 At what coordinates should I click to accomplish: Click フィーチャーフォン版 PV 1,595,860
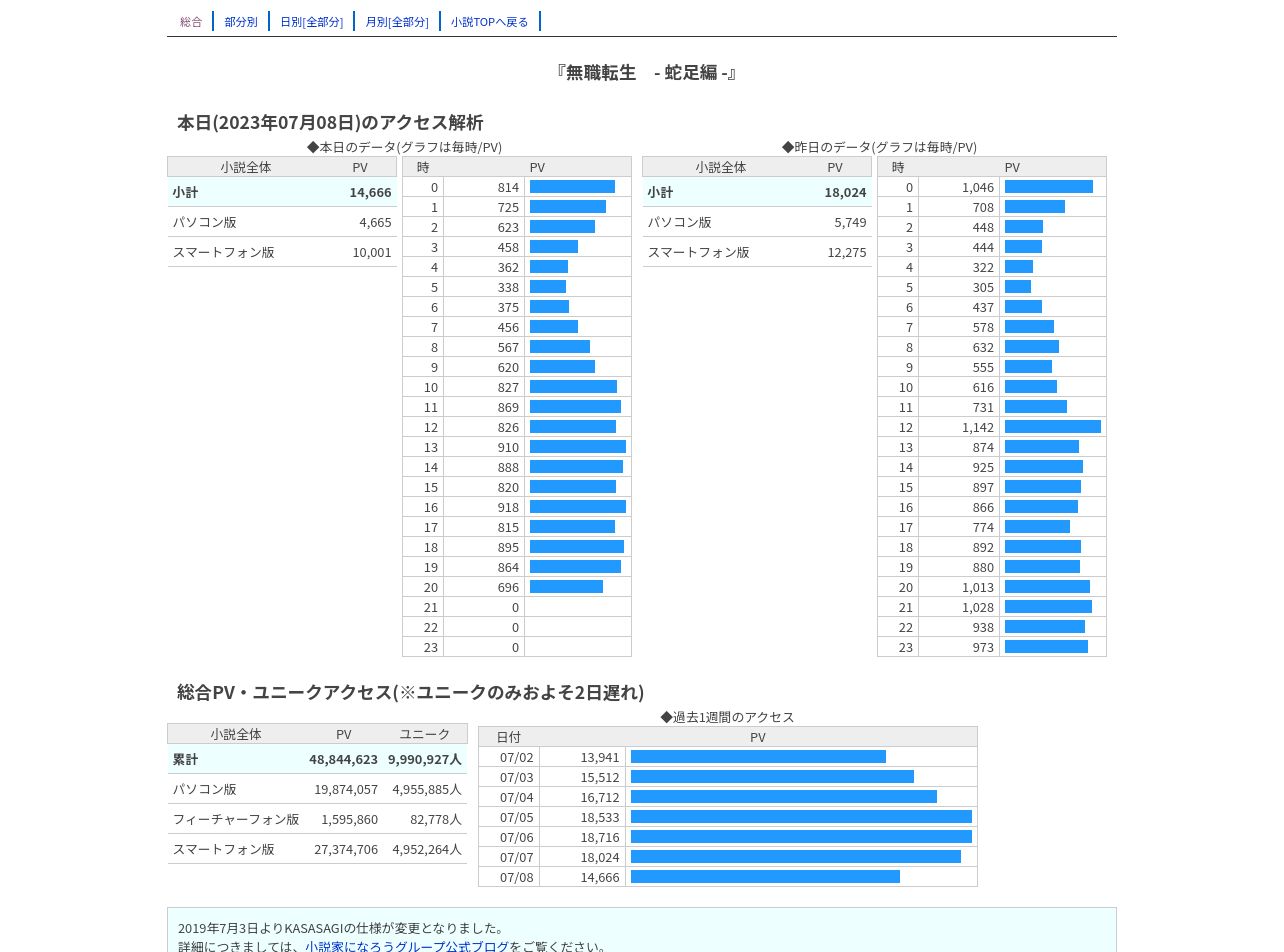click(349, 819)
